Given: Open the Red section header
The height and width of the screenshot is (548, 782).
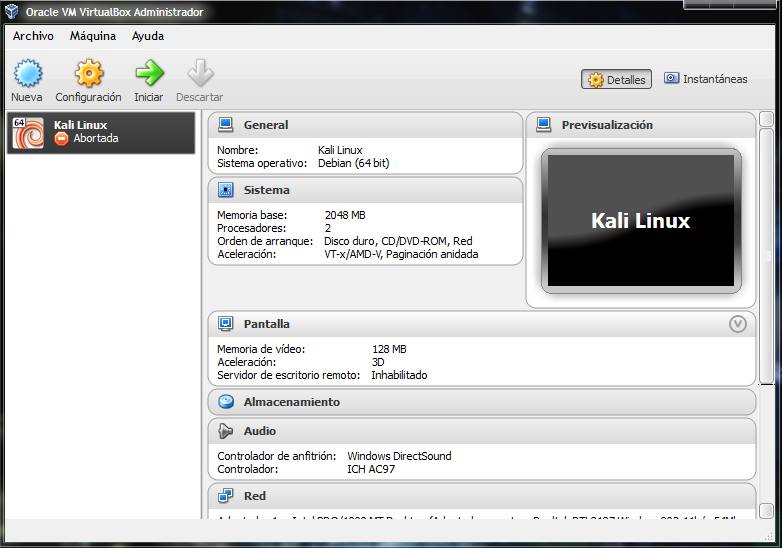Looking at the screenshot, I should (482, 496).
